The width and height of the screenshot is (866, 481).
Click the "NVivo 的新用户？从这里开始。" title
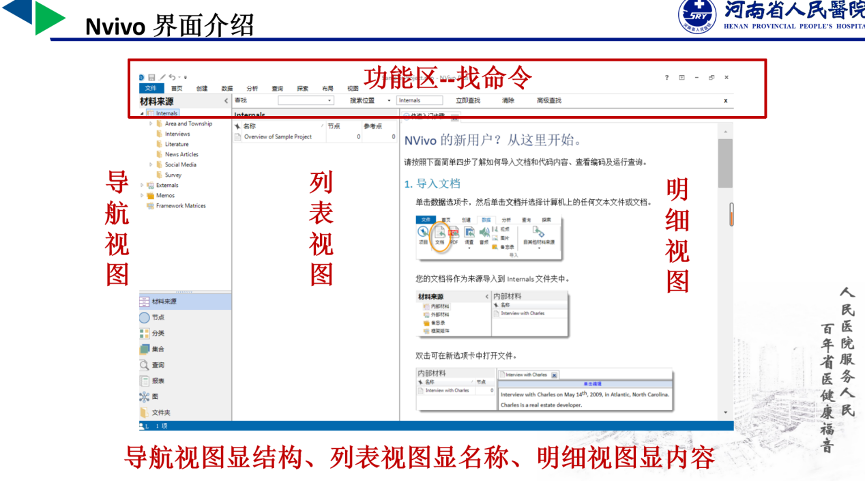pyautogui.click(x=493, y=140)
